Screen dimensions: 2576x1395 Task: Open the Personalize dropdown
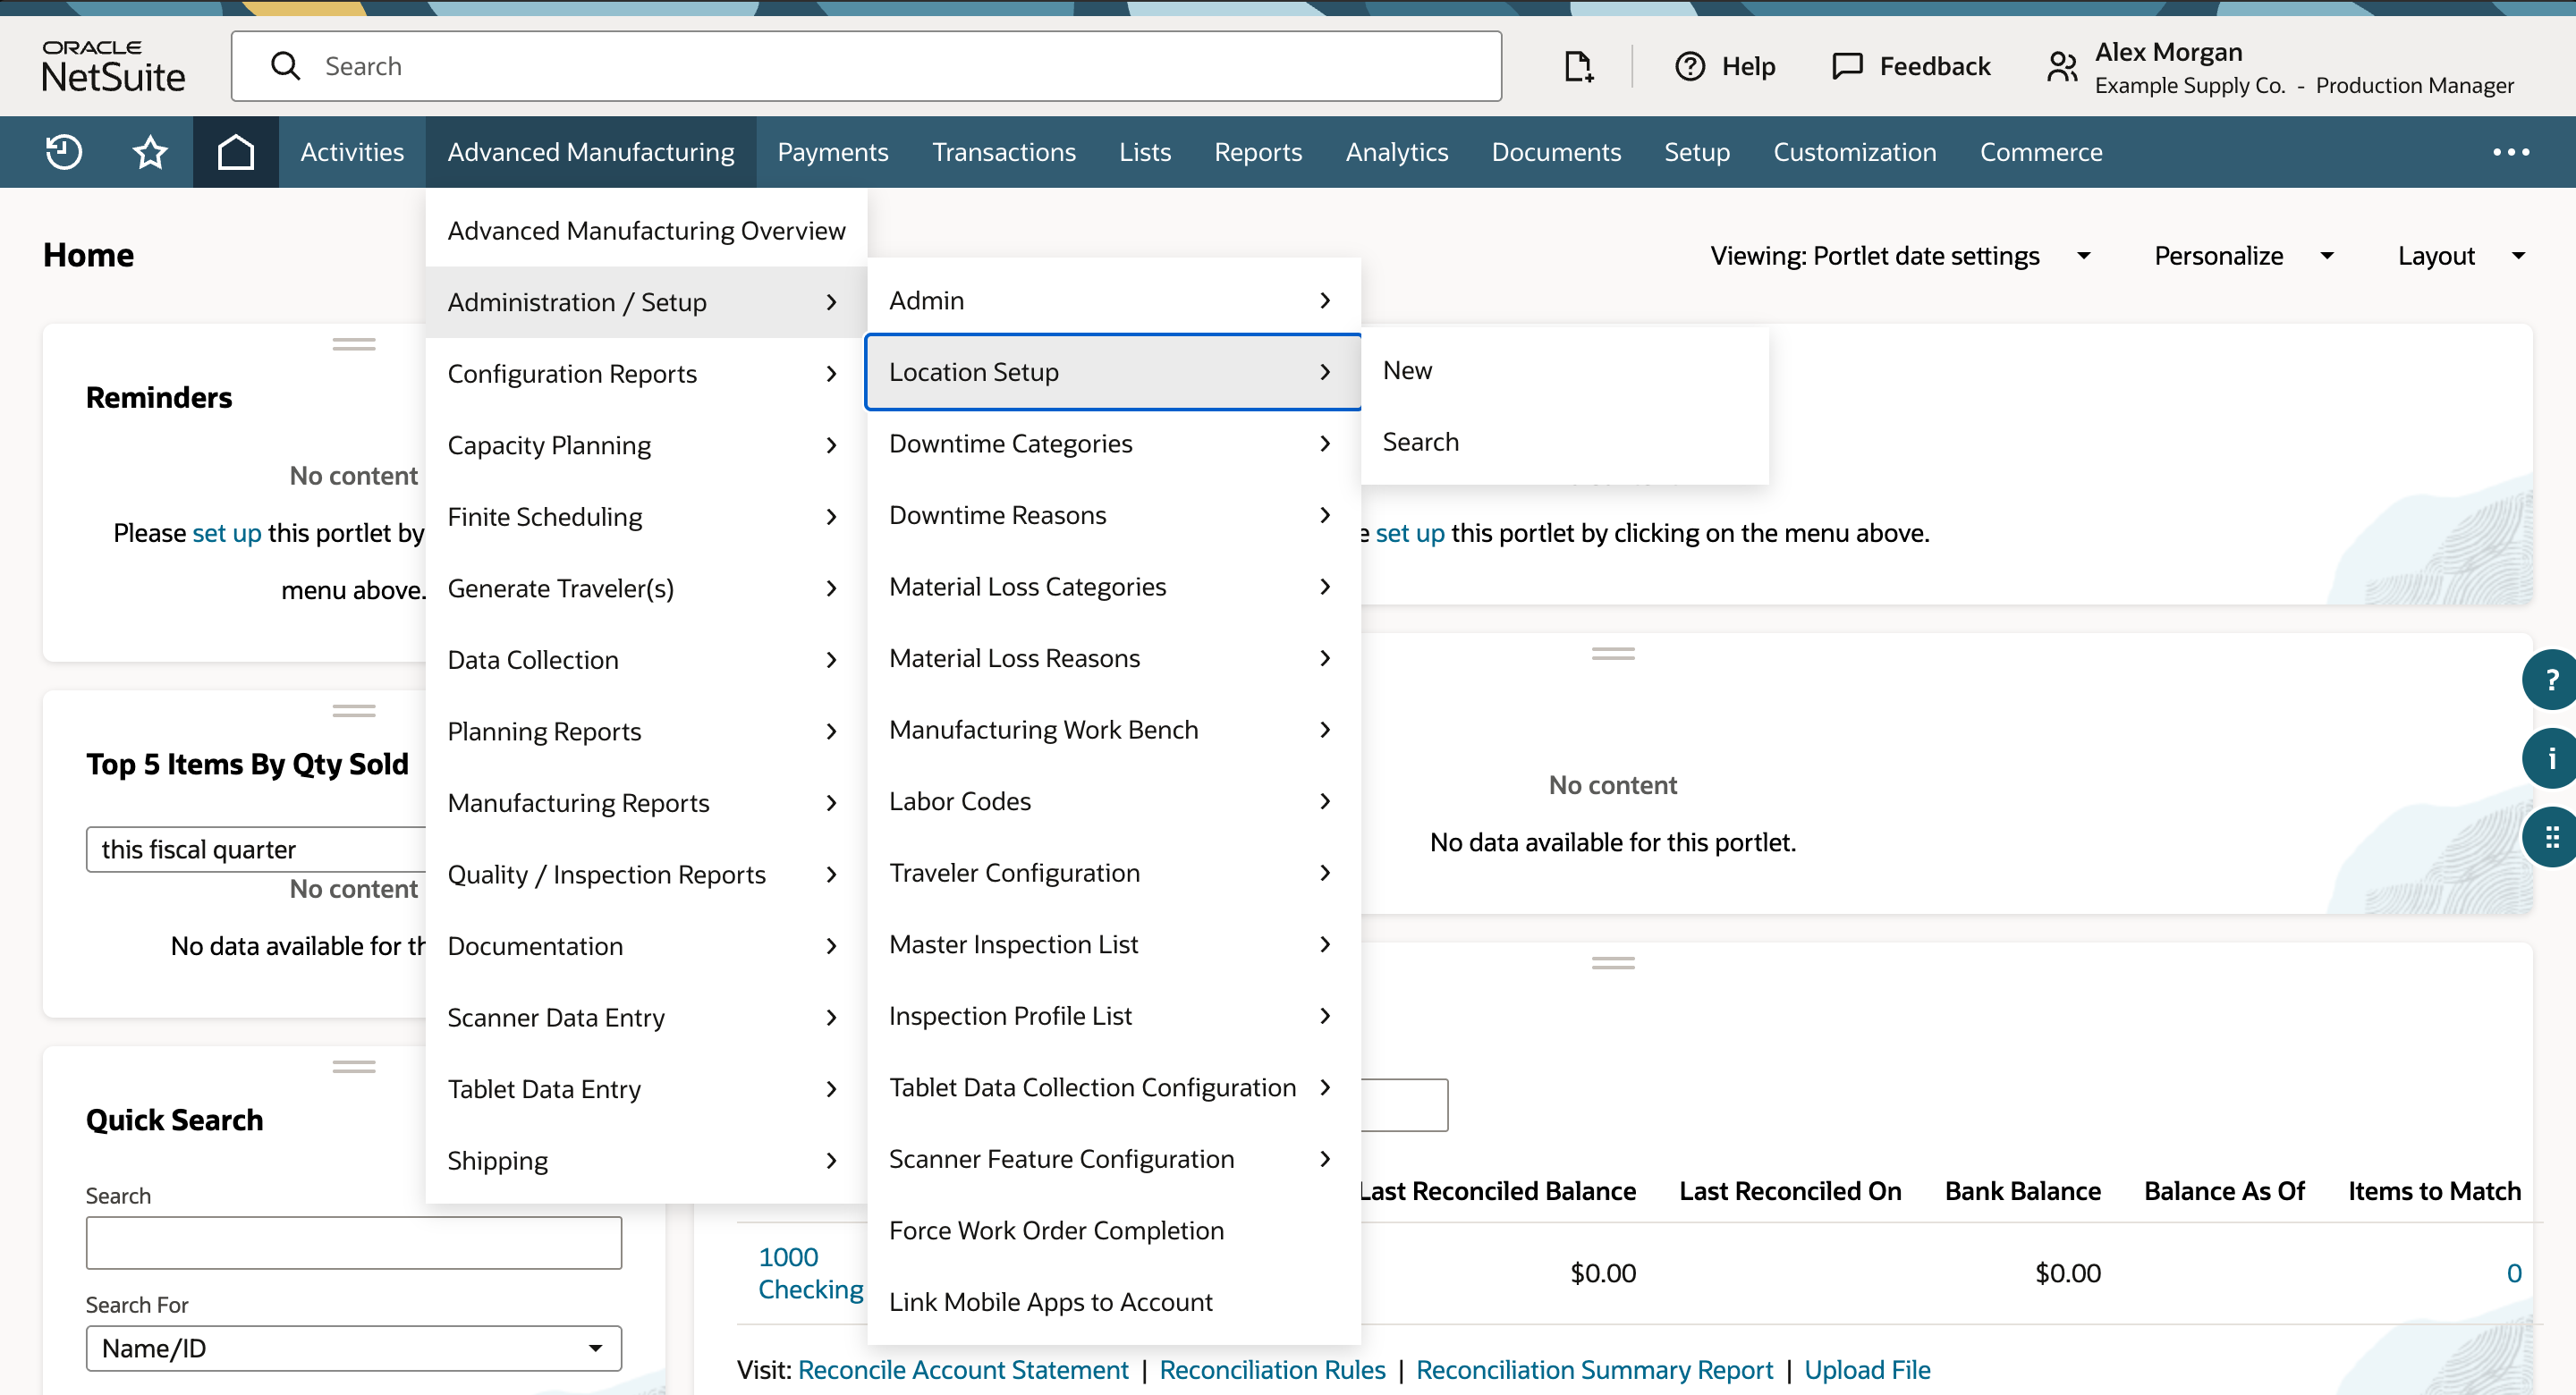pyautogui.click(x=2244, y=256)
